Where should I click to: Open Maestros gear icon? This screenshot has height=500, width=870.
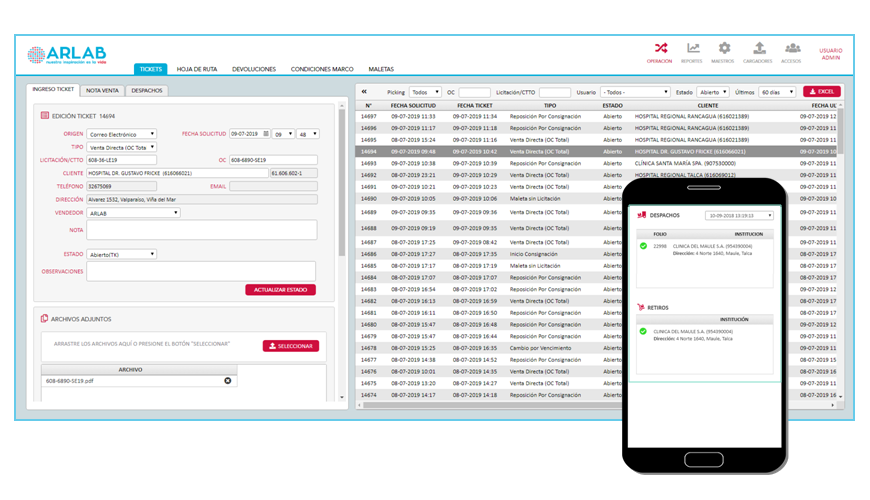point(724,48)
